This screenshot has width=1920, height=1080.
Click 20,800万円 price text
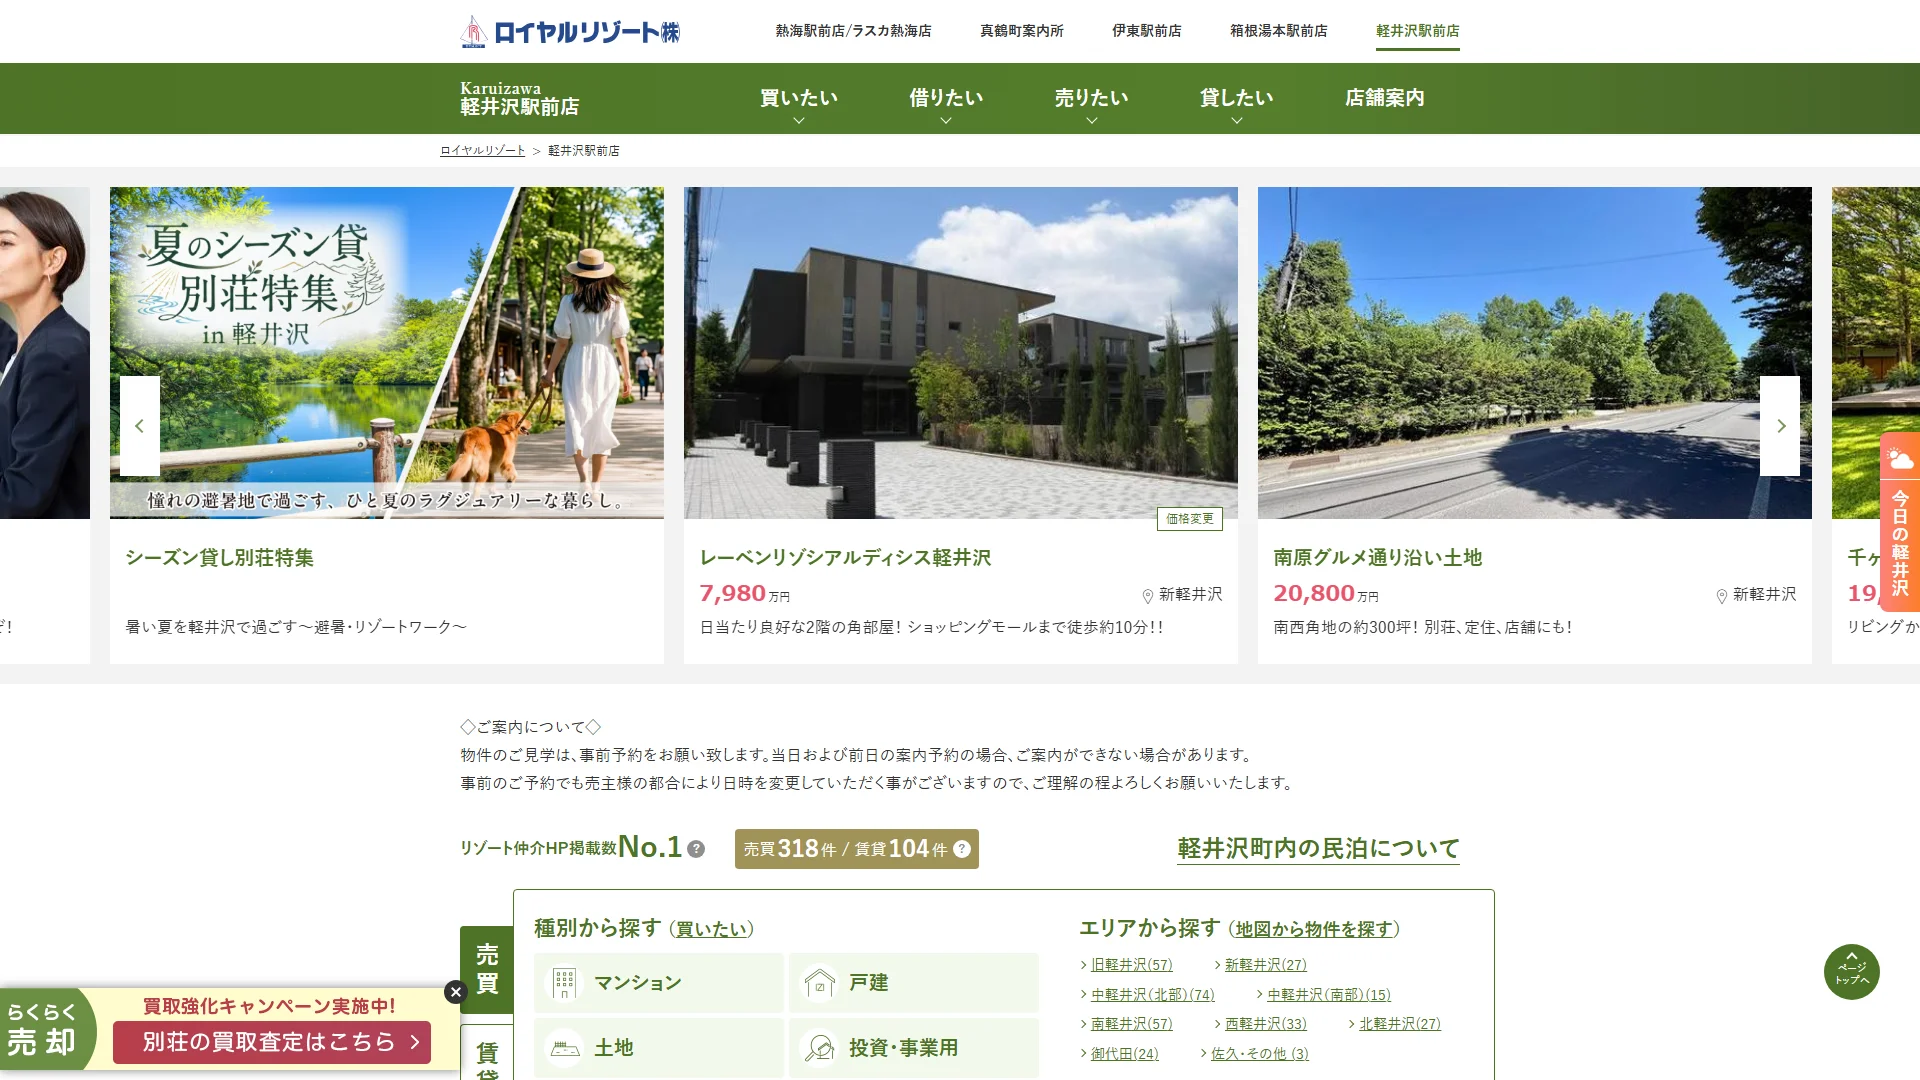coord(1325,594)
